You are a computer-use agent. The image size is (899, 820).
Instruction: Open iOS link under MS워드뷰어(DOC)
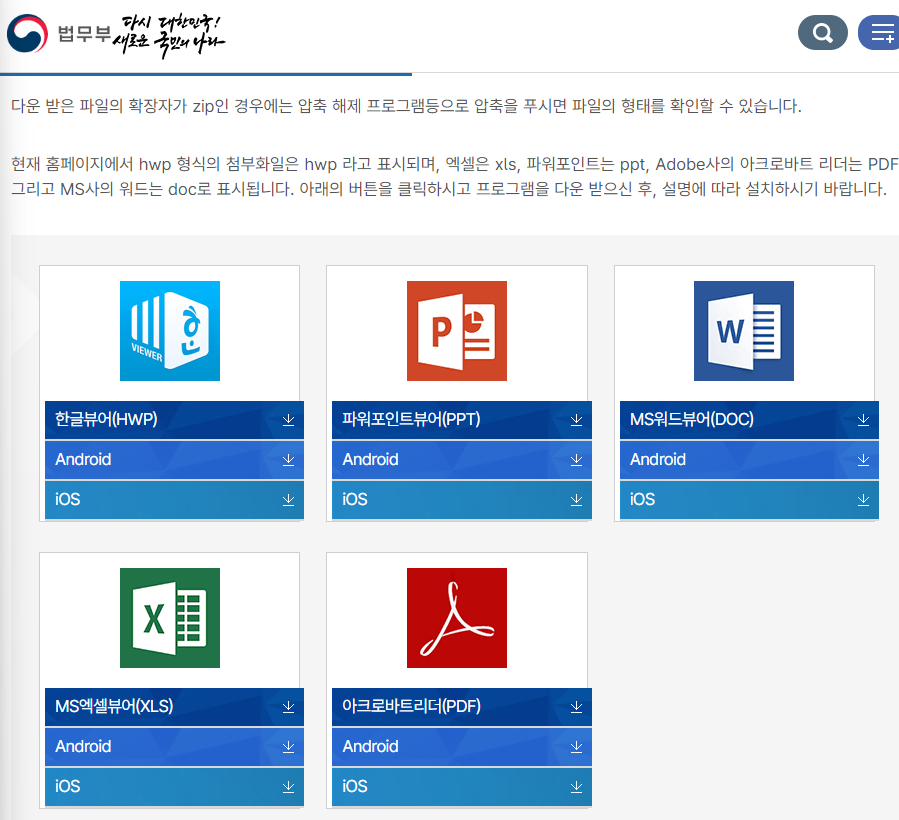point(749,500)
